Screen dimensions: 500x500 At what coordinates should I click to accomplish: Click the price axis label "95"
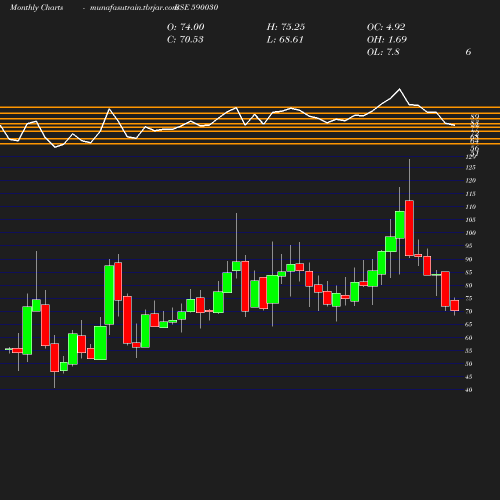469,246
